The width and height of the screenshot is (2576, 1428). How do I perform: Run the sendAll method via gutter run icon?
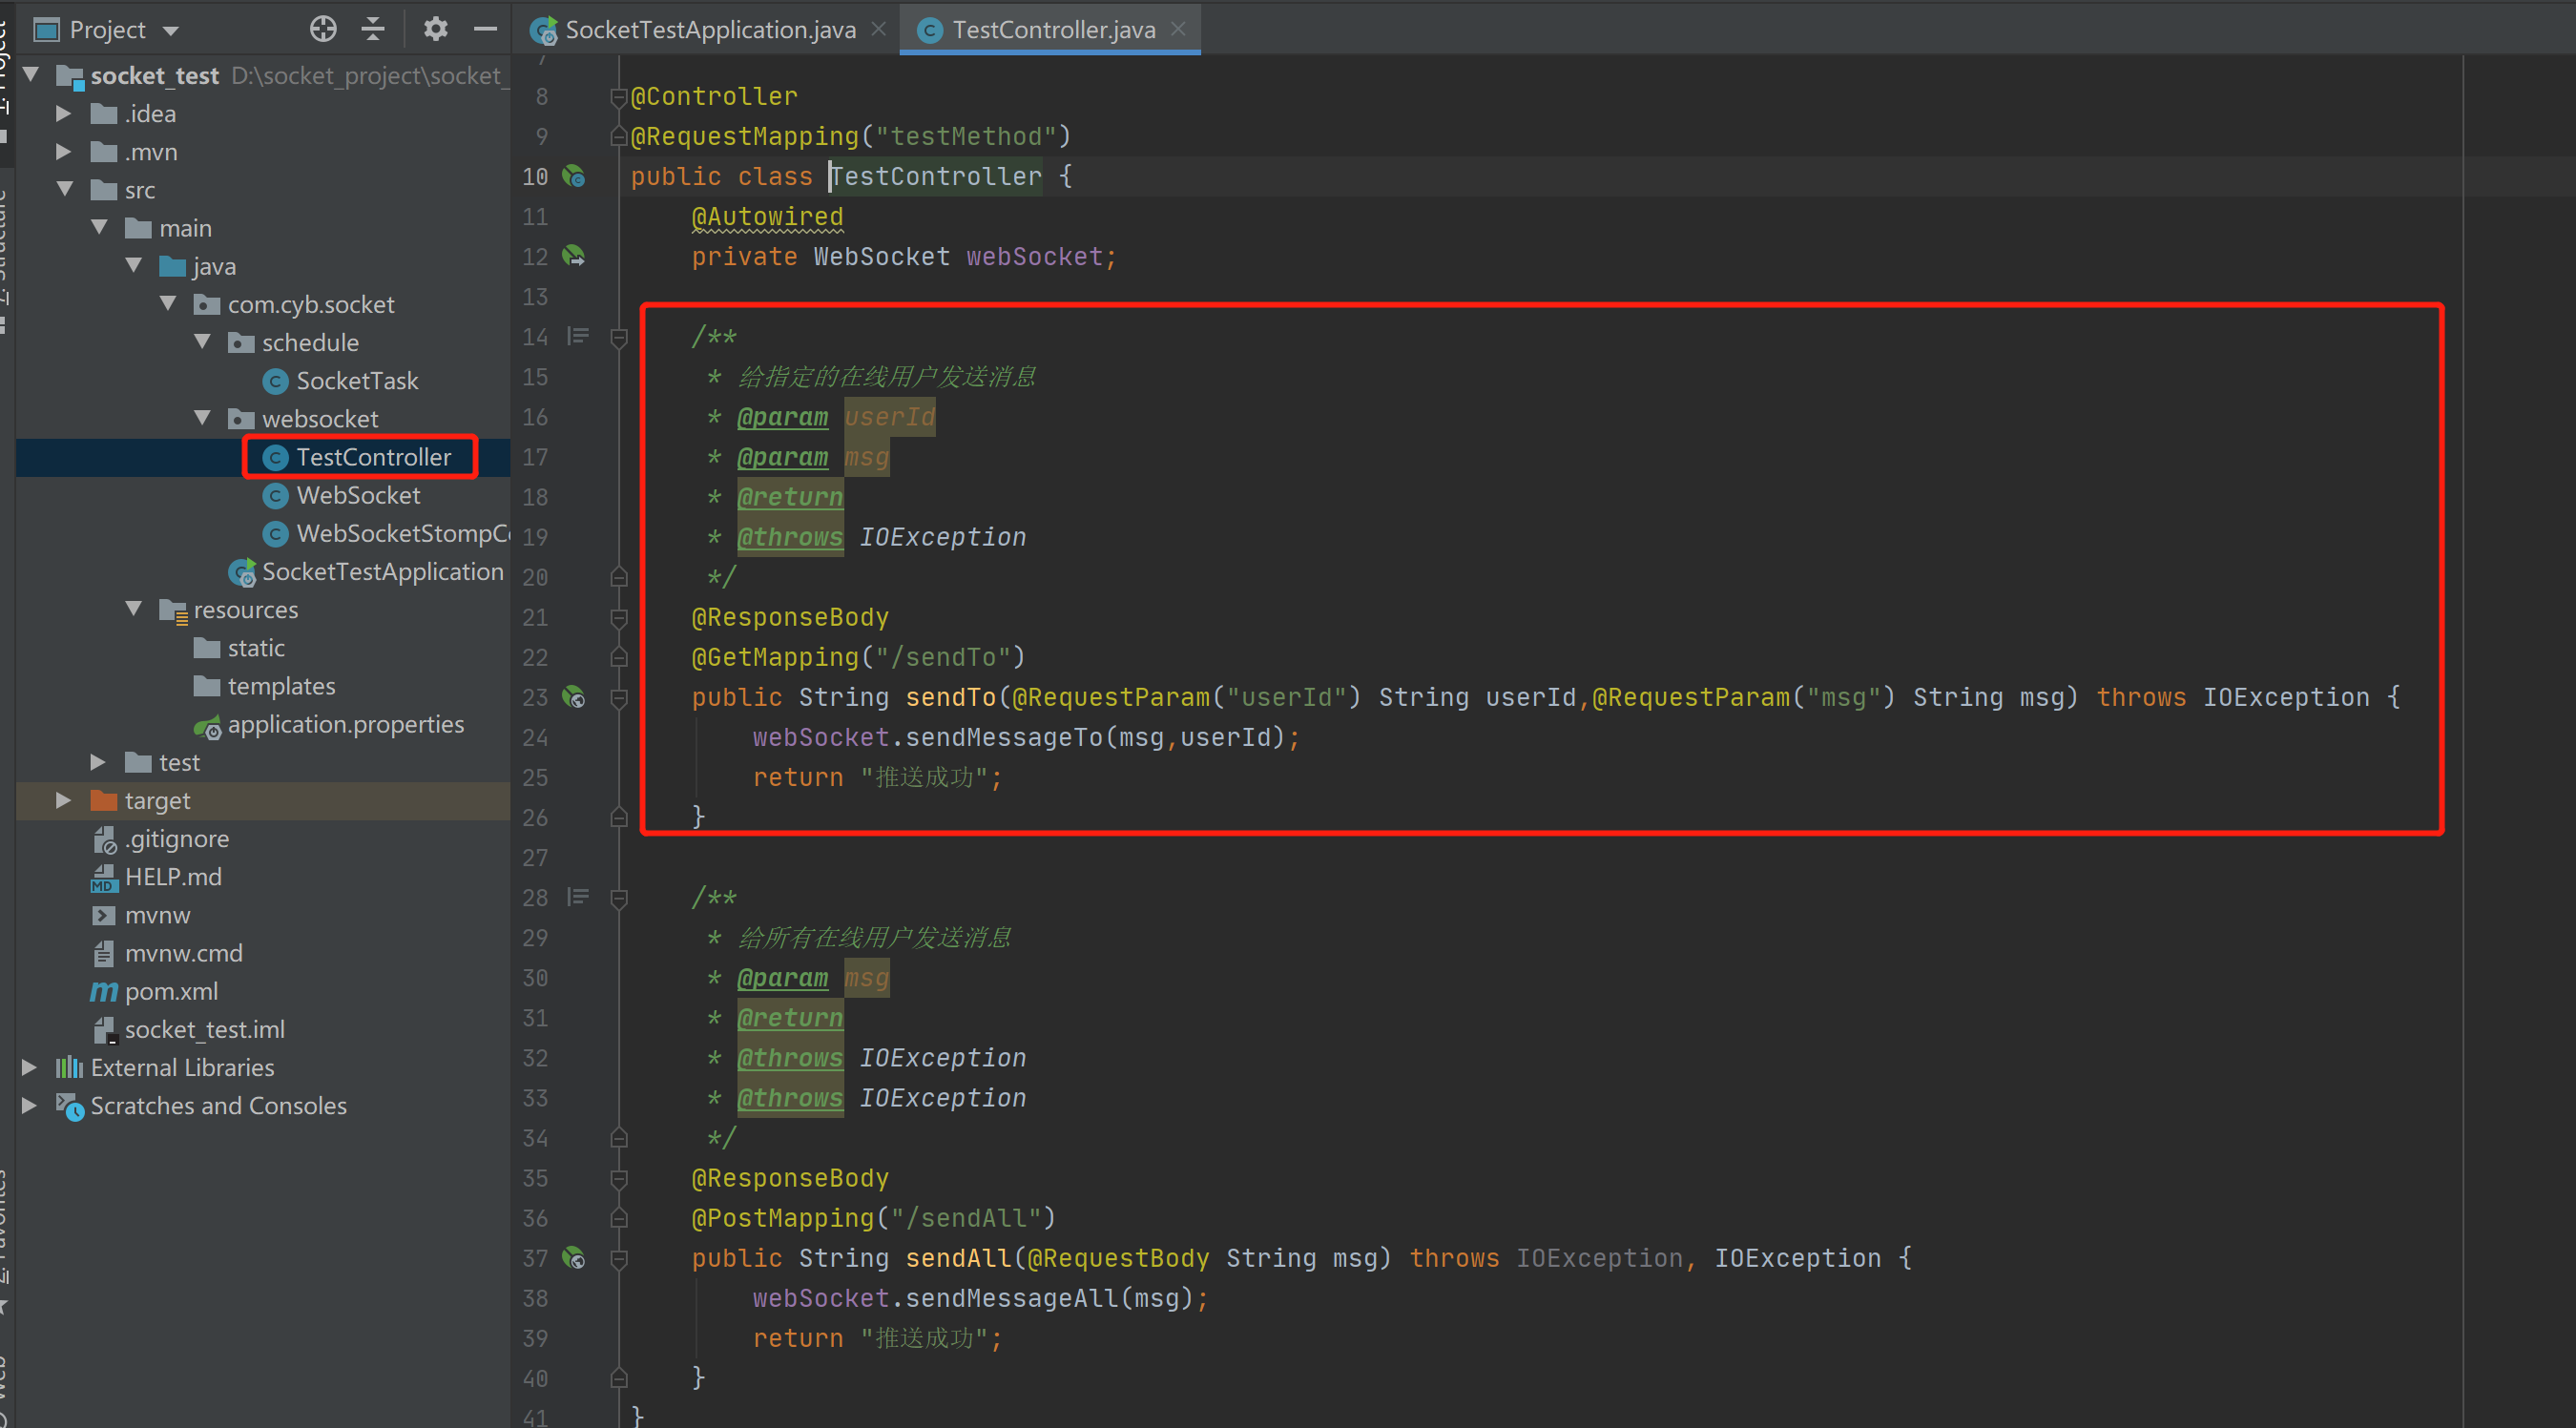[x=575, y=1258]
